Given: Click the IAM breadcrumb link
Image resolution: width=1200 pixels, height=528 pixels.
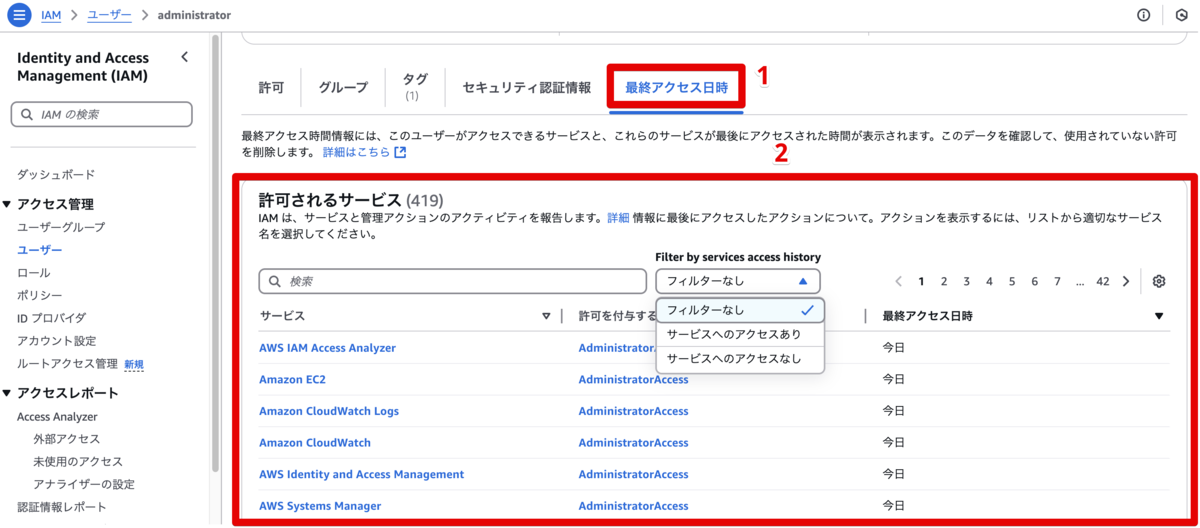Looking at the screenshot, I should (50, 15).
